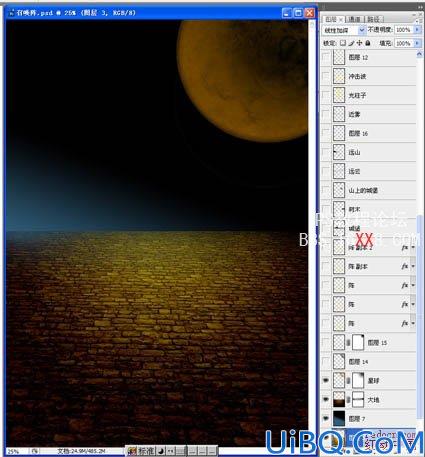Click the IME logo icon beside 标准
The width and height of the screenshot is (425, 457).
tap(132, 451)
